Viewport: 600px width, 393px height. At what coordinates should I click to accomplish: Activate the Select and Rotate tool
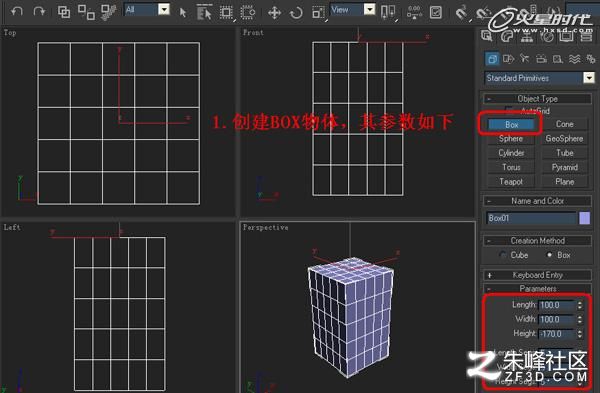296,12
